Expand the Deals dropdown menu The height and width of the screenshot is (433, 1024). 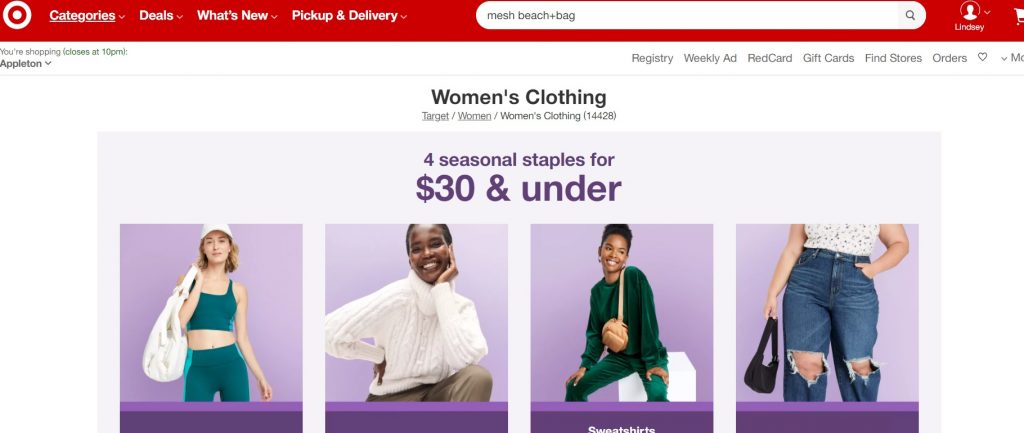tap(161, 16)
